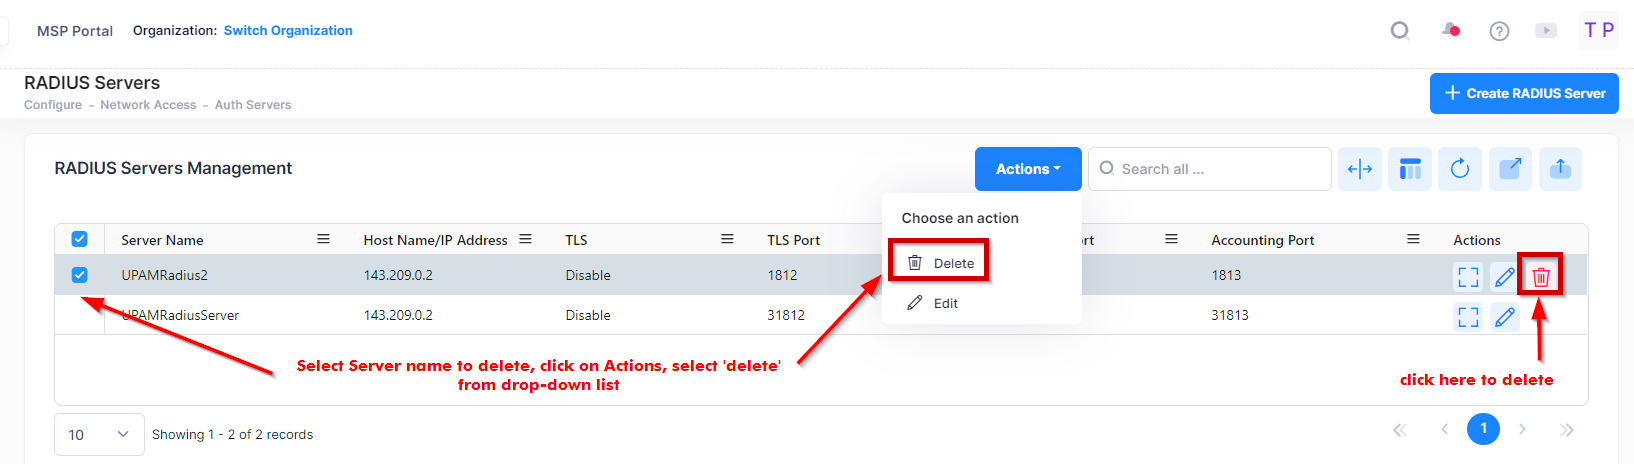Click the column width fit icon
1634x464 pixels.
tap(1360, 169)
